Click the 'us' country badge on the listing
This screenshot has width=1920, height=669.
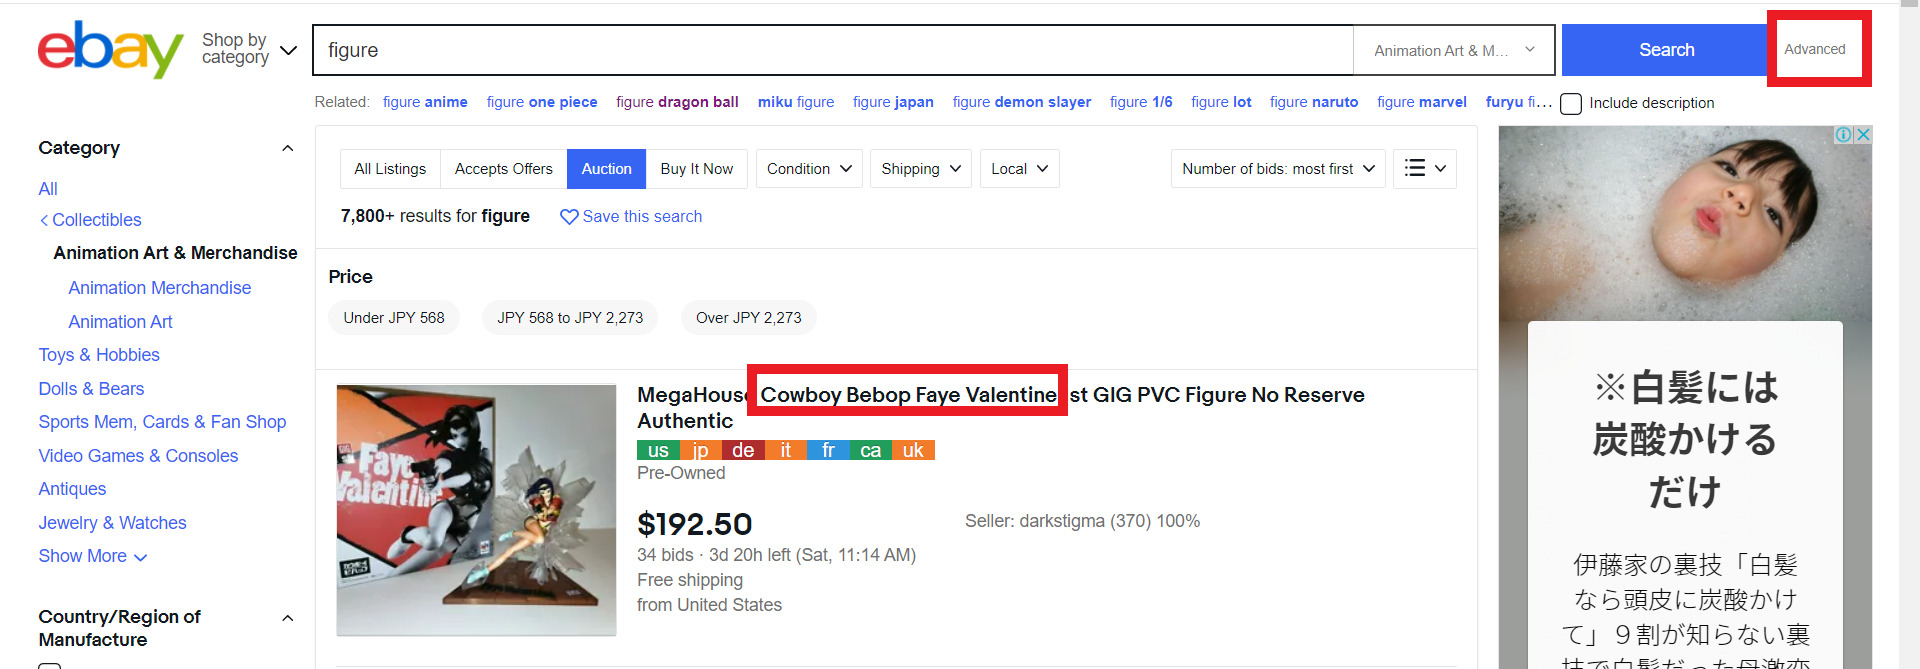click(x=658, y=450)
